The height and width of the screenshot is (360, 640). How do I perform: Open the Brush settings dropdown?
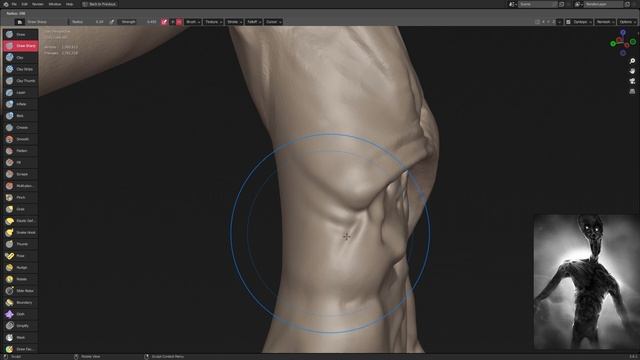click(x=193, y=22)
